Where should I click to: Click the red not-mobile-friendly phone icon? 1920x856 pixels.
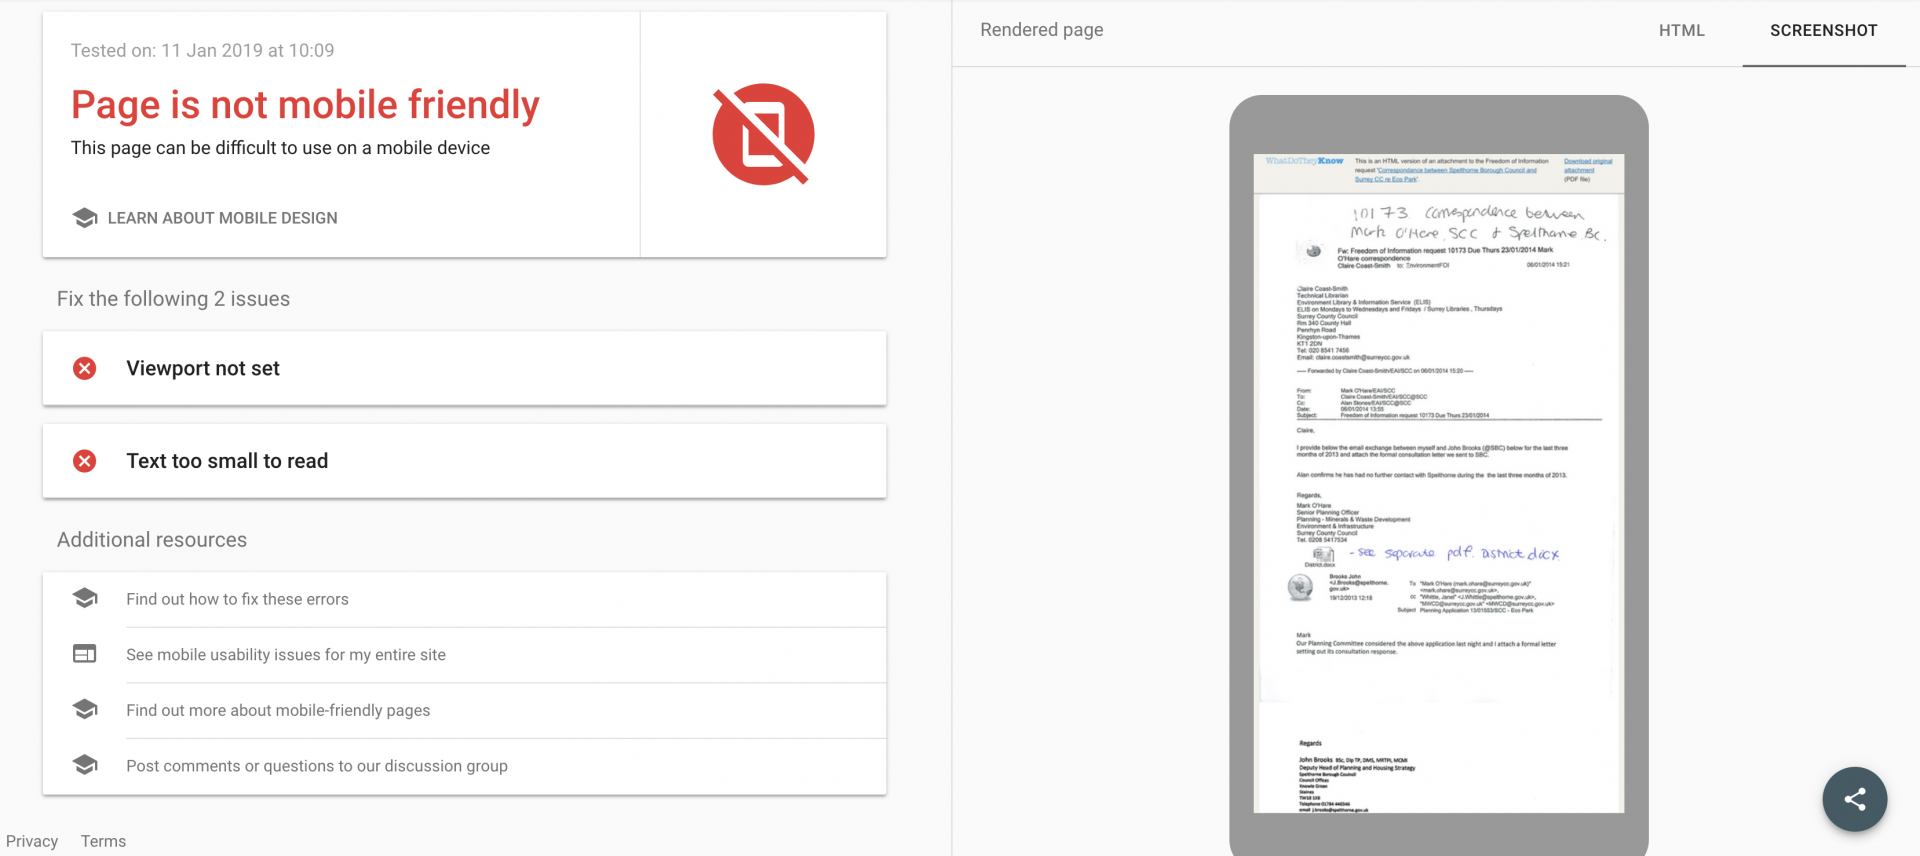coord(763,134)
